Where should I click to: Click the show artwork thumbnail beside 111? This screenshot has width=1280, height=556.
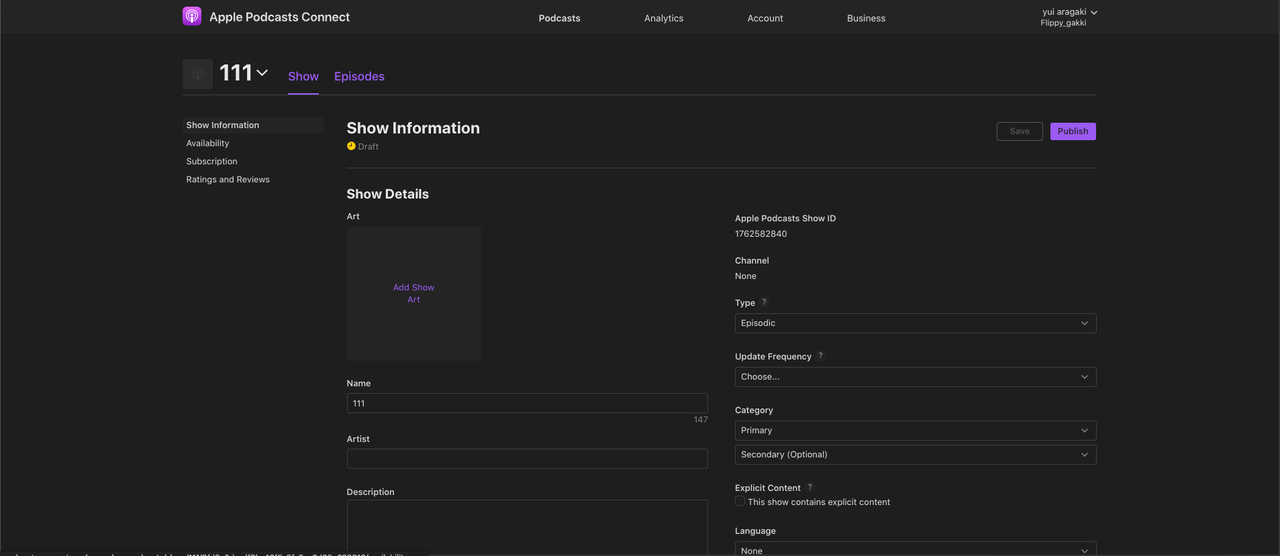[198, 74]
